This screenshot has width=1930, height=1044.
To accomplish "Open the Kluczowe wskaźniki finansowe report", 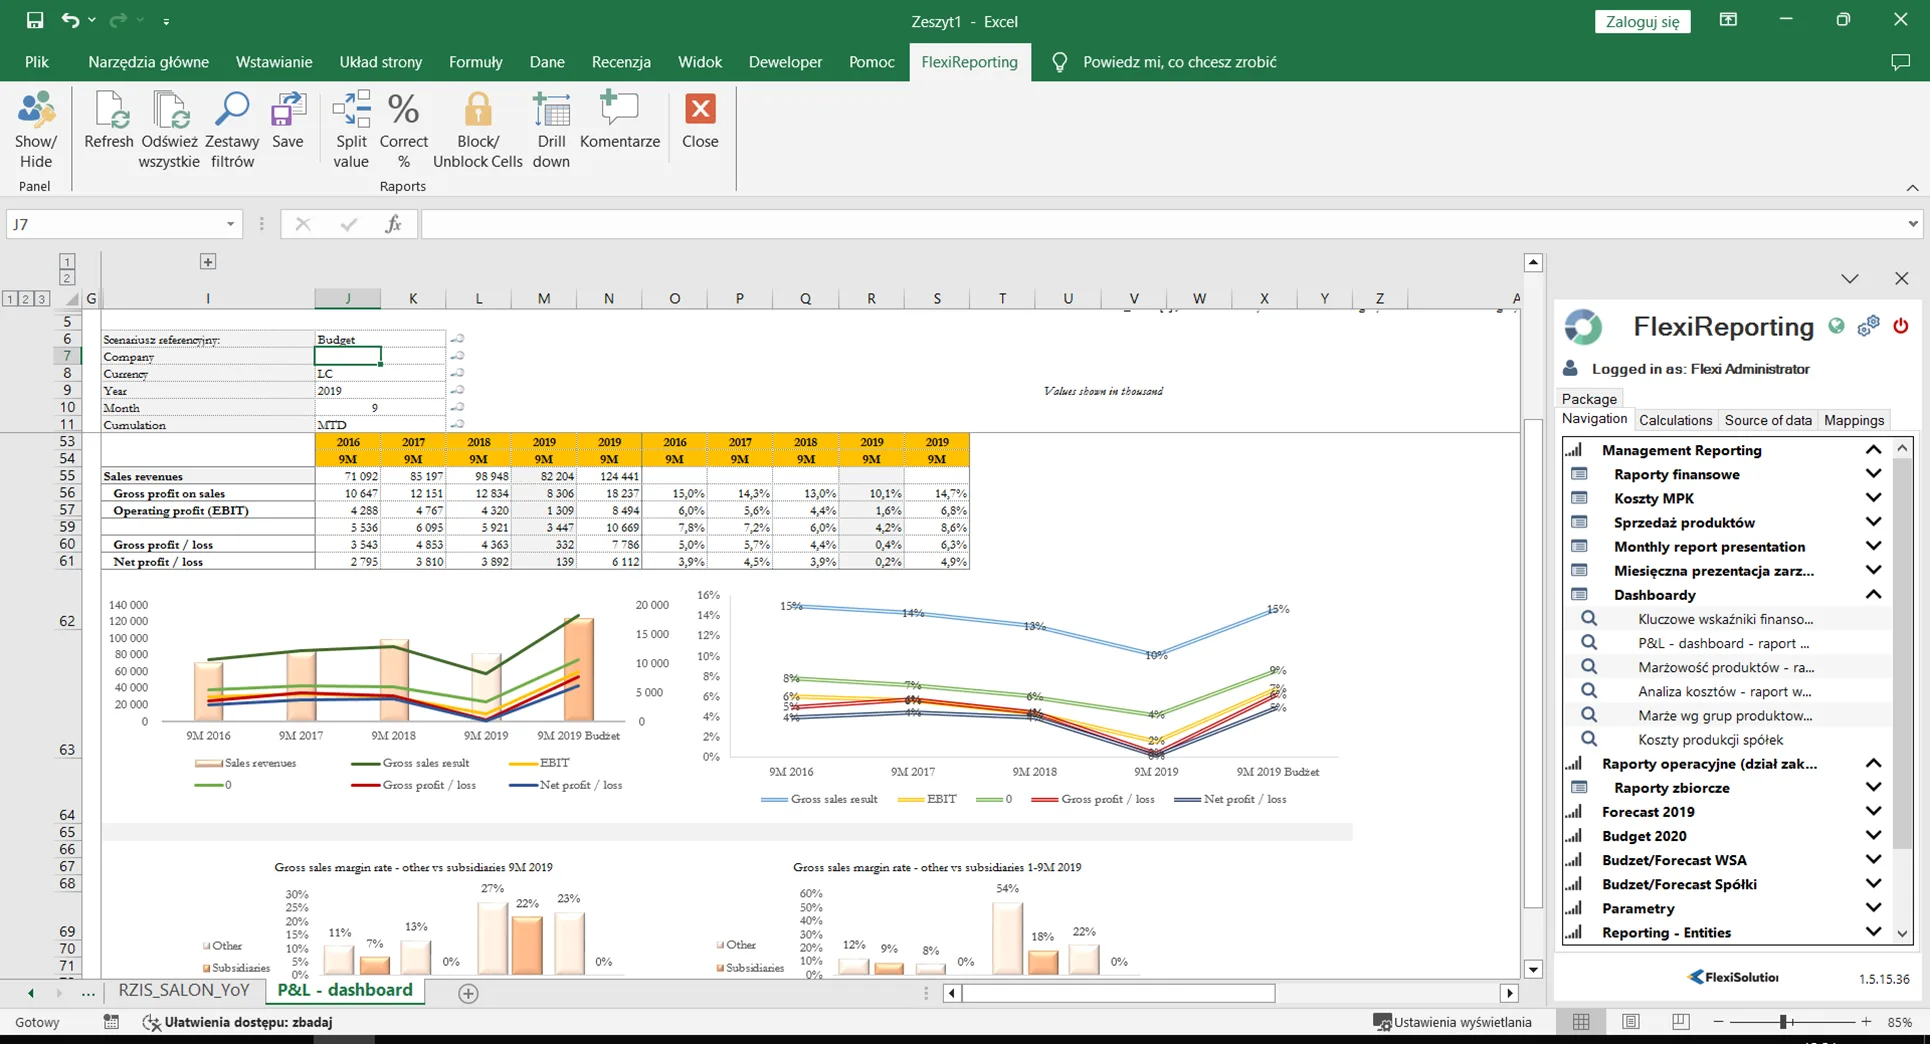I will [1725, 619].
